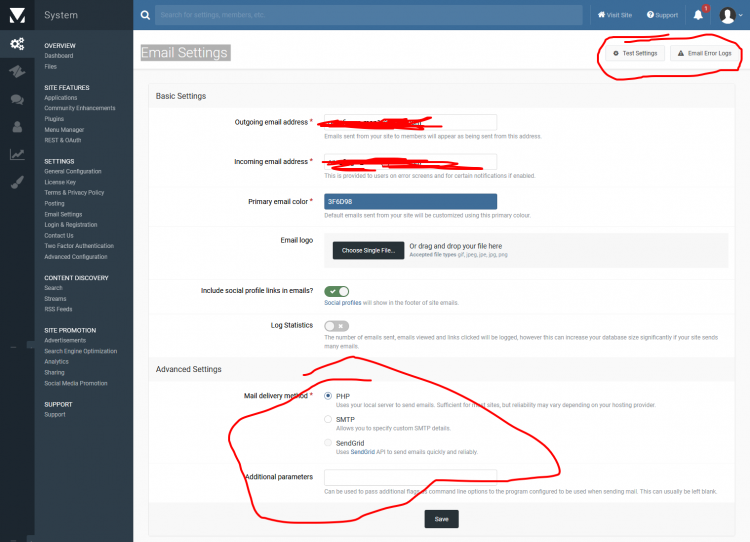Click the search magnifier icon in header

point(146,15)
